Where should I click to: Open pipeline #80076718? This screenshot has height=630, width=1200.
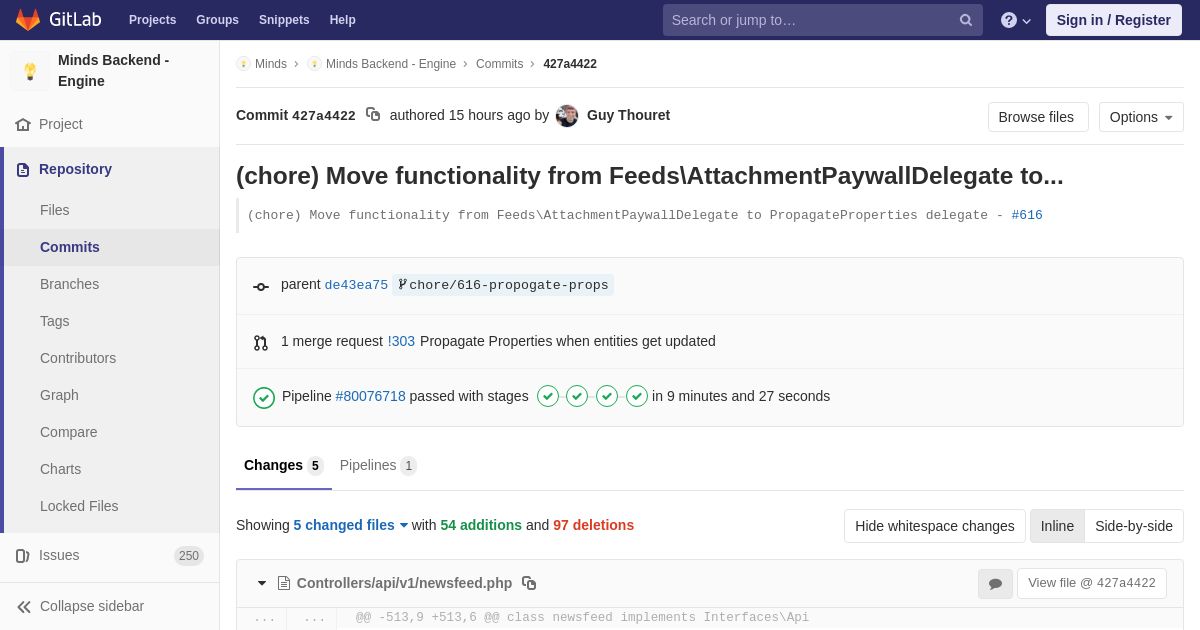tap(370, 396)
